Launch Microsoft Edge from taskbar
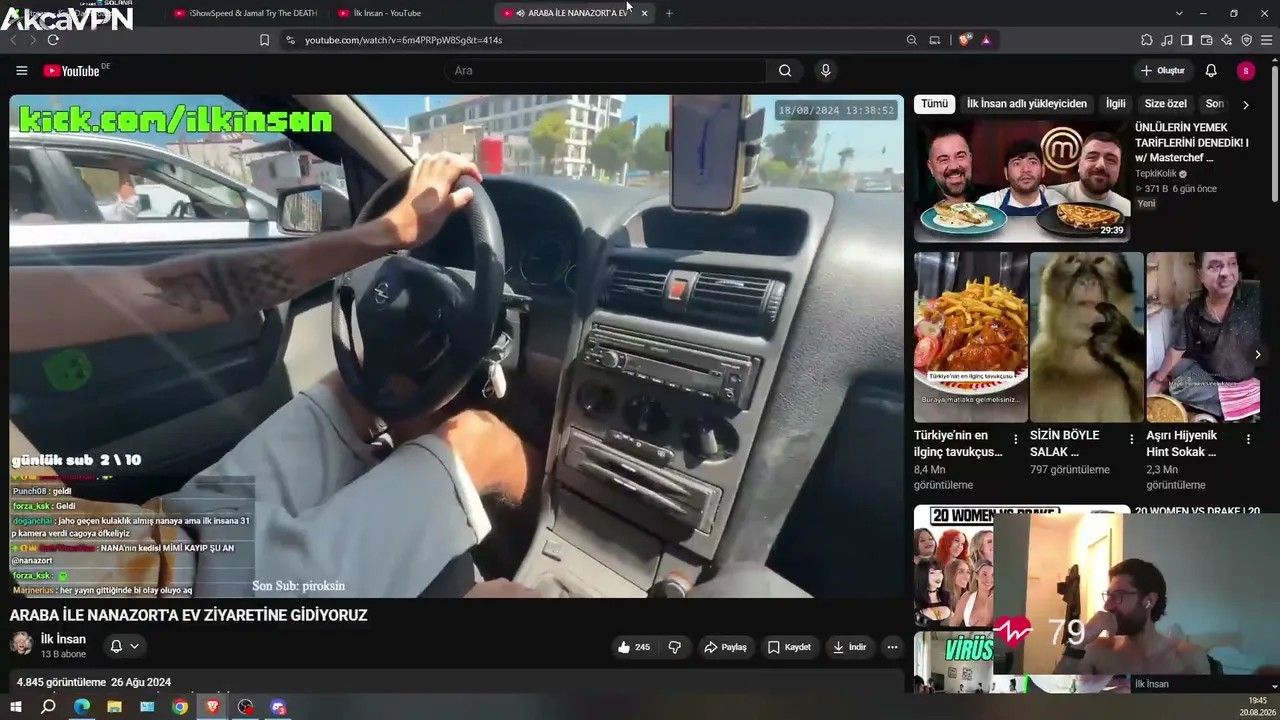 (x=82, y=707)
